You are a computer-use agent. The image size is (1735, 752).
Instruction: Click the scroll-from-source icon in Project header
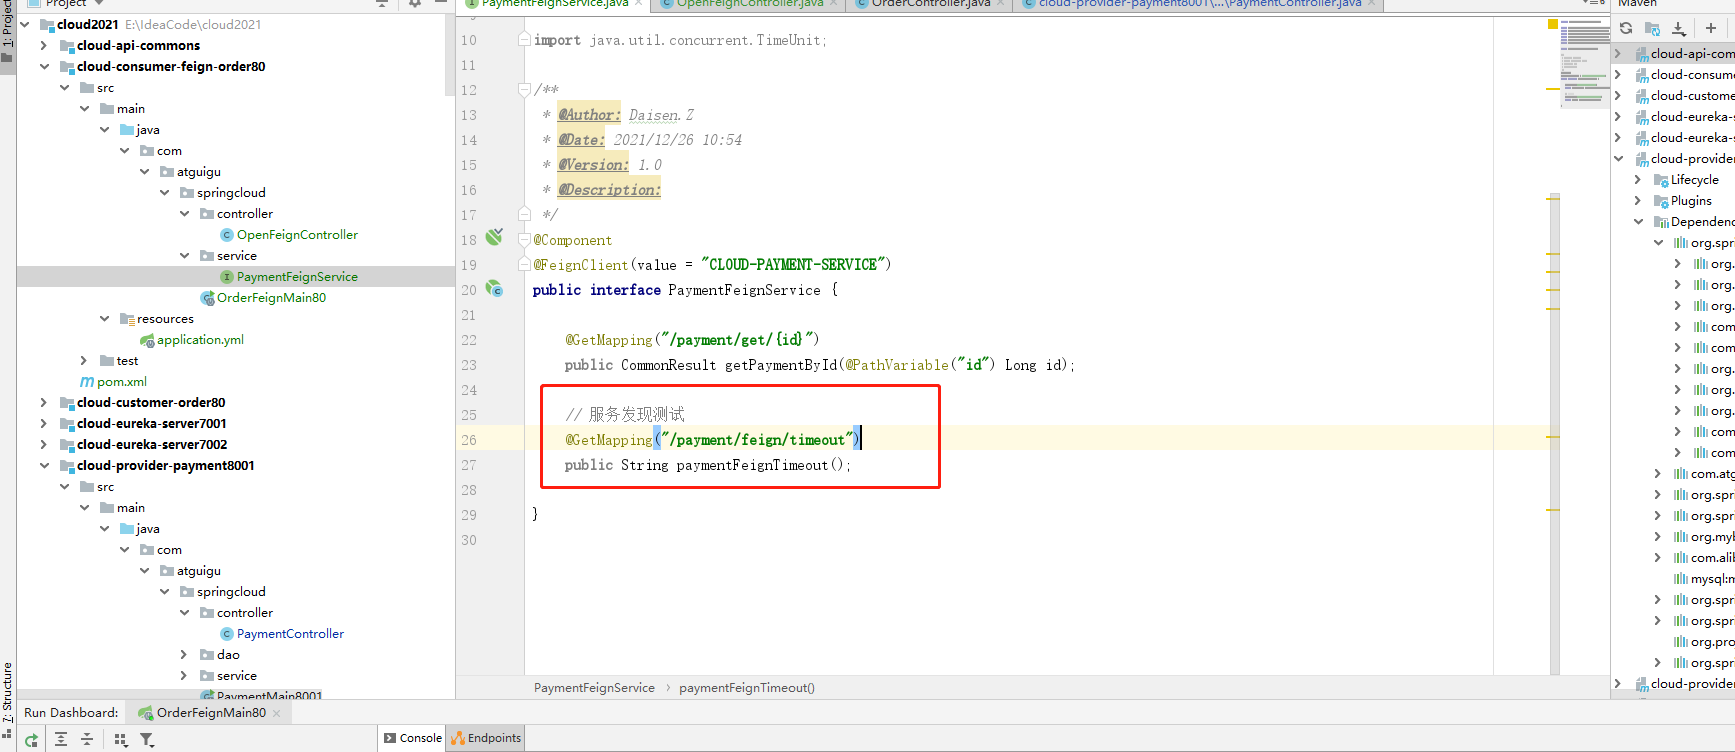click(x=381, y=4)
